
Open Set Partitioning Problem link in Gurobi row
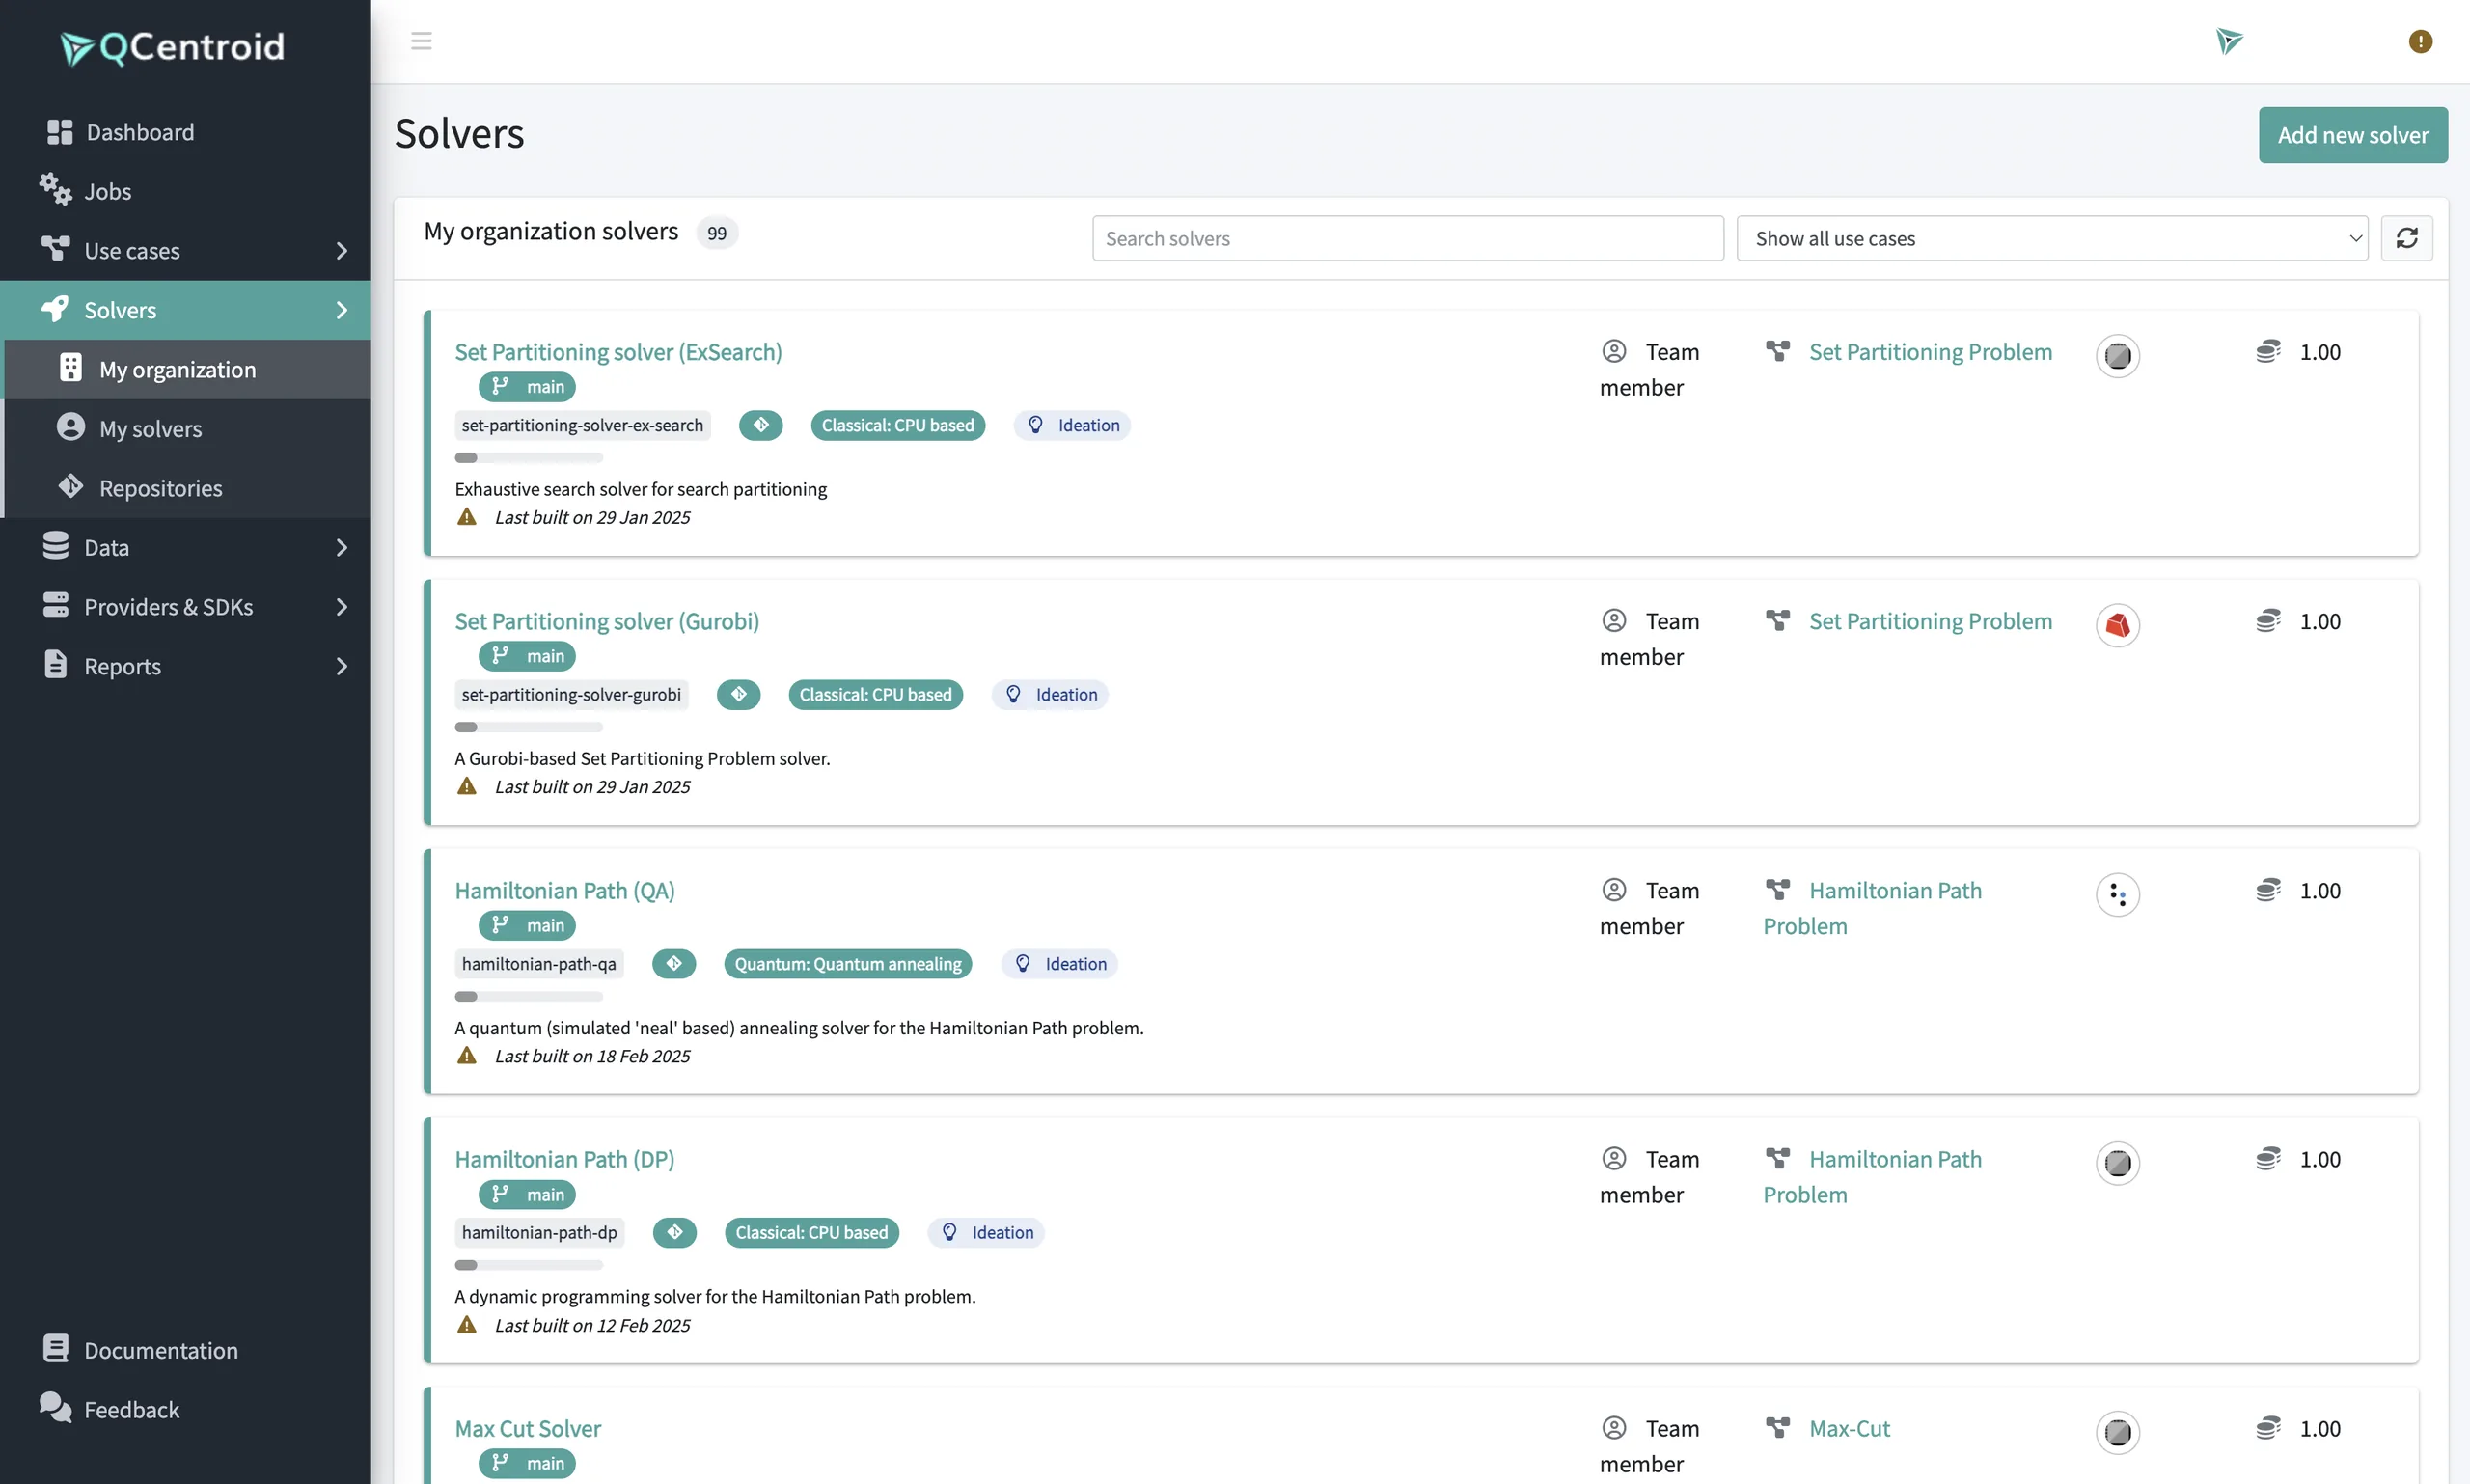(1930, 621)
